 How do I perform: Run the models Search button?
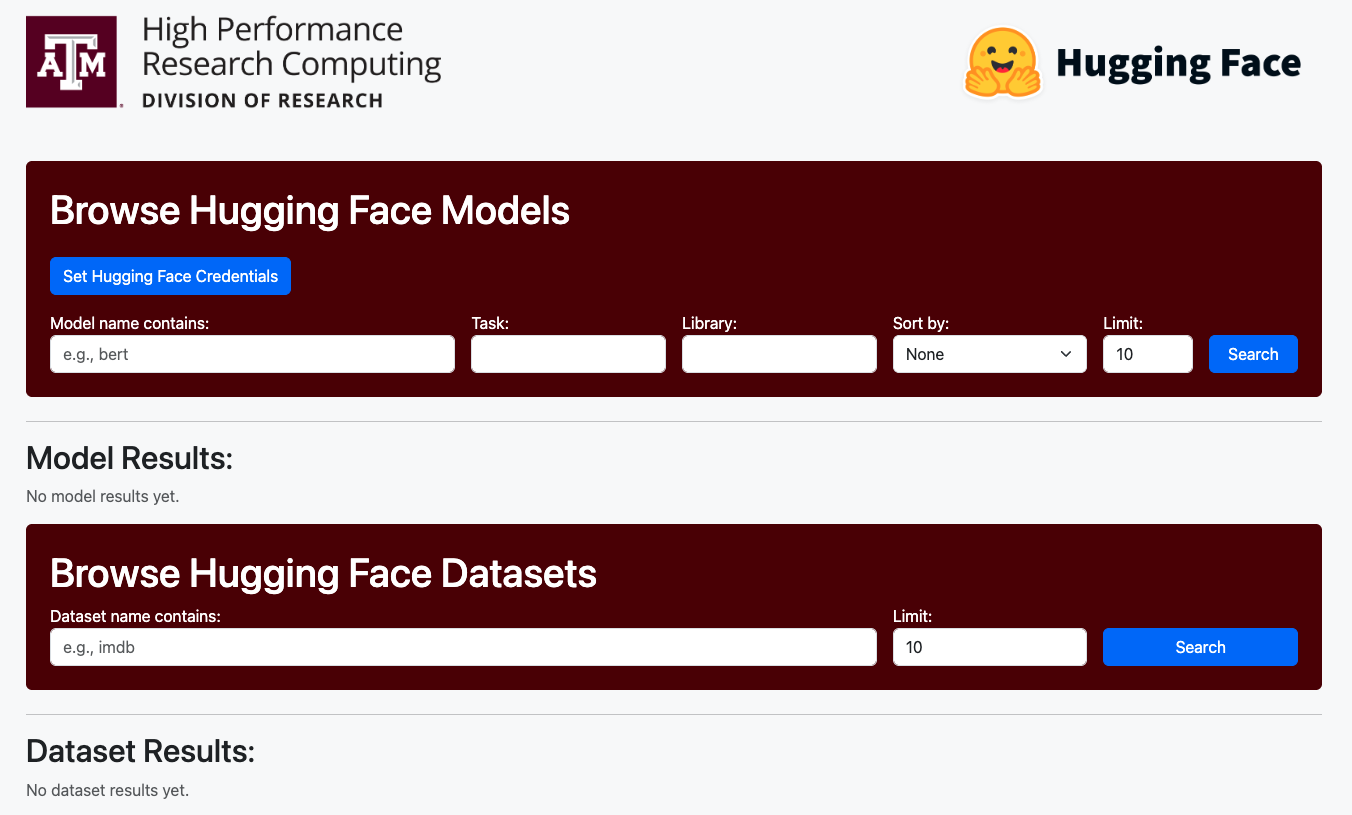pos(1253,354)
